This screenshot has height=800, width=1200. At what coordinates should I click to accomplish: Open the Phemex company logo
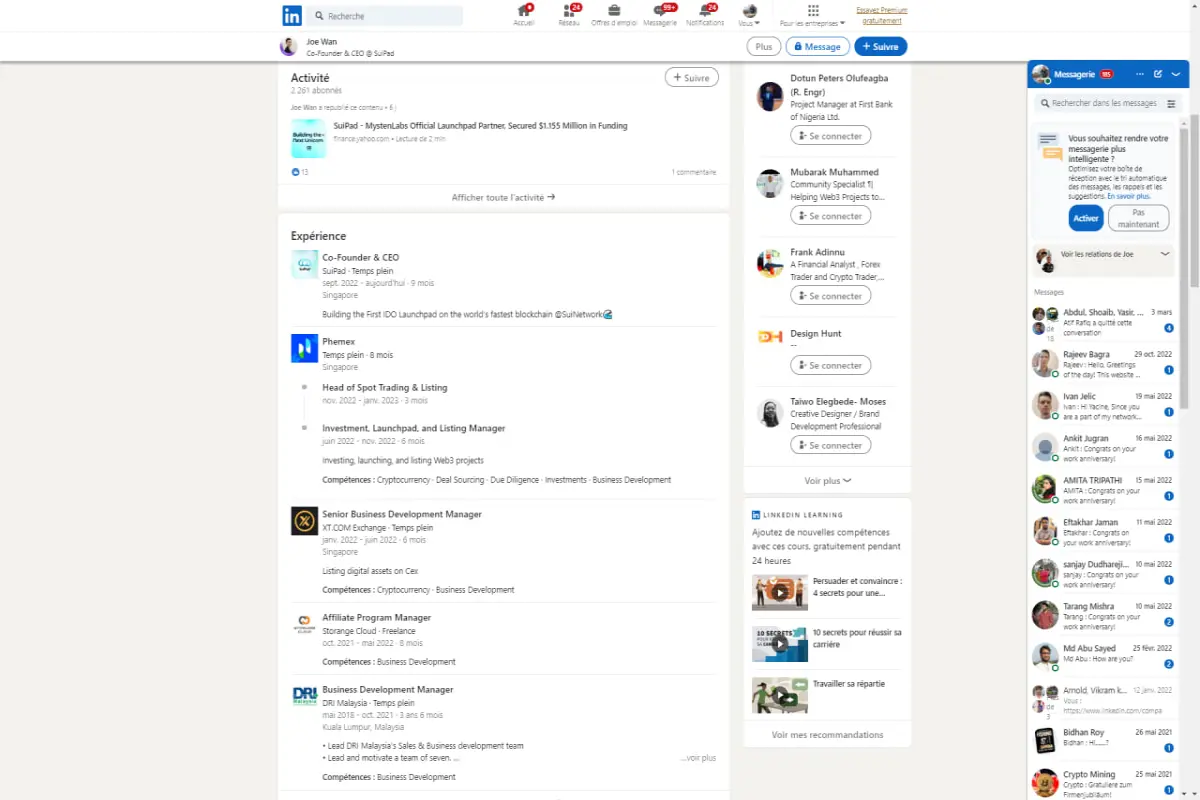point(304,348)
